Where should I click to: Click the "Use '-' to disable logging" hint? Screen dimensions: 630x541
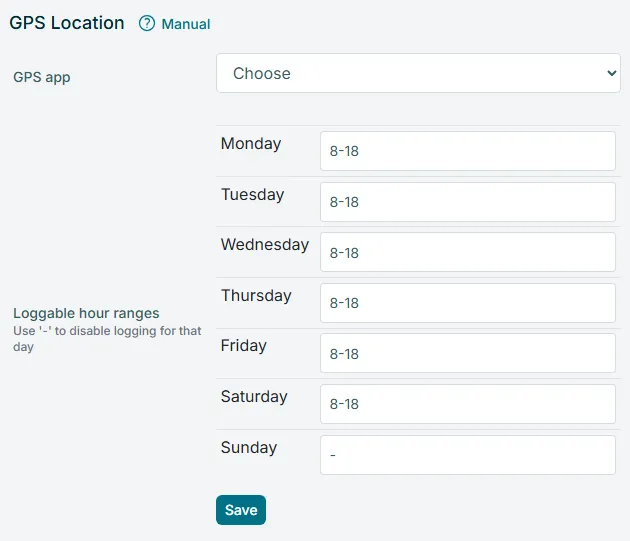point(107,339)
